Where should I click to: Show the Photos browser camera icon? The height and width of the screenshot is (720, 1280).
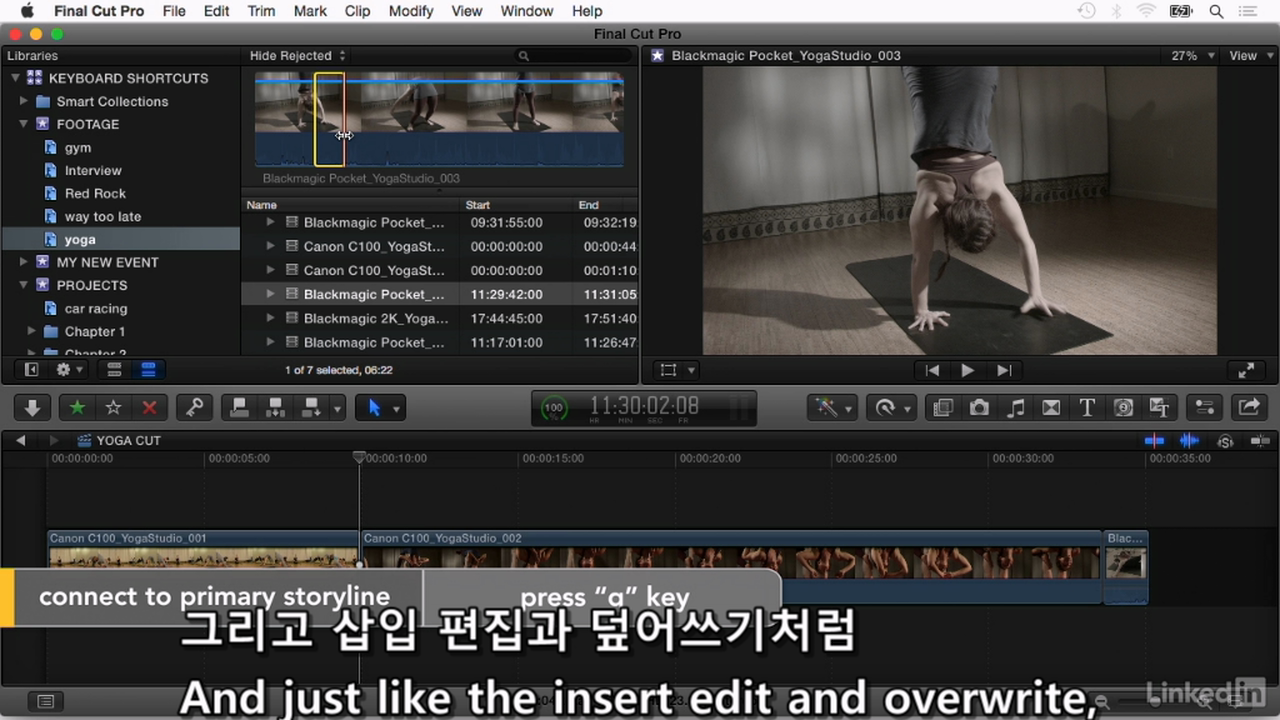(979, 407)
